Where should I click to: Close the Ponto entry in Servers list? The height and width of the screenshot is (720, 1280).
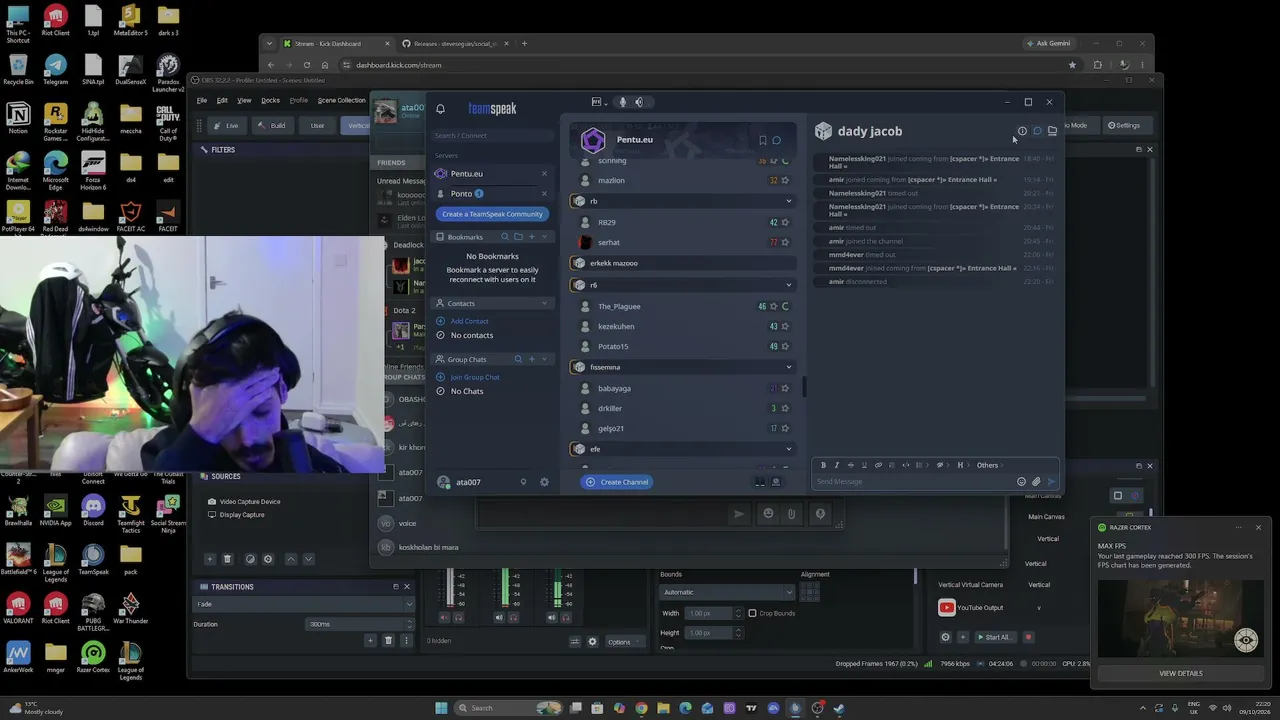click(x=544, y=194)
